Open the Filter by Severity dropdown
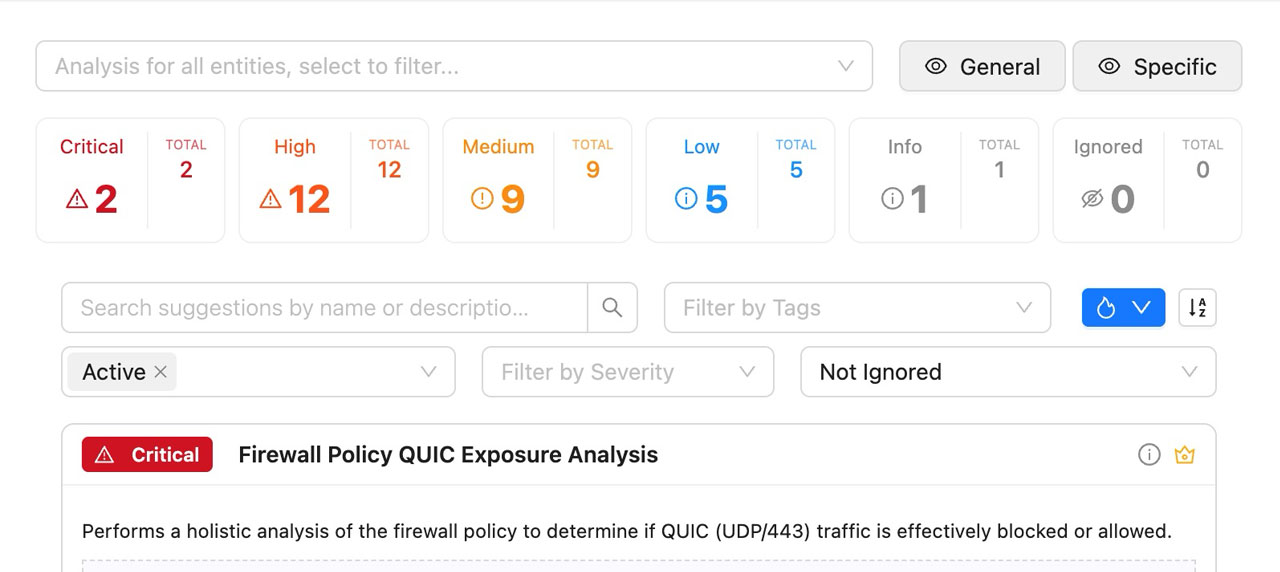This screenshot has height=572, width=1280. [x=627, y=372]
